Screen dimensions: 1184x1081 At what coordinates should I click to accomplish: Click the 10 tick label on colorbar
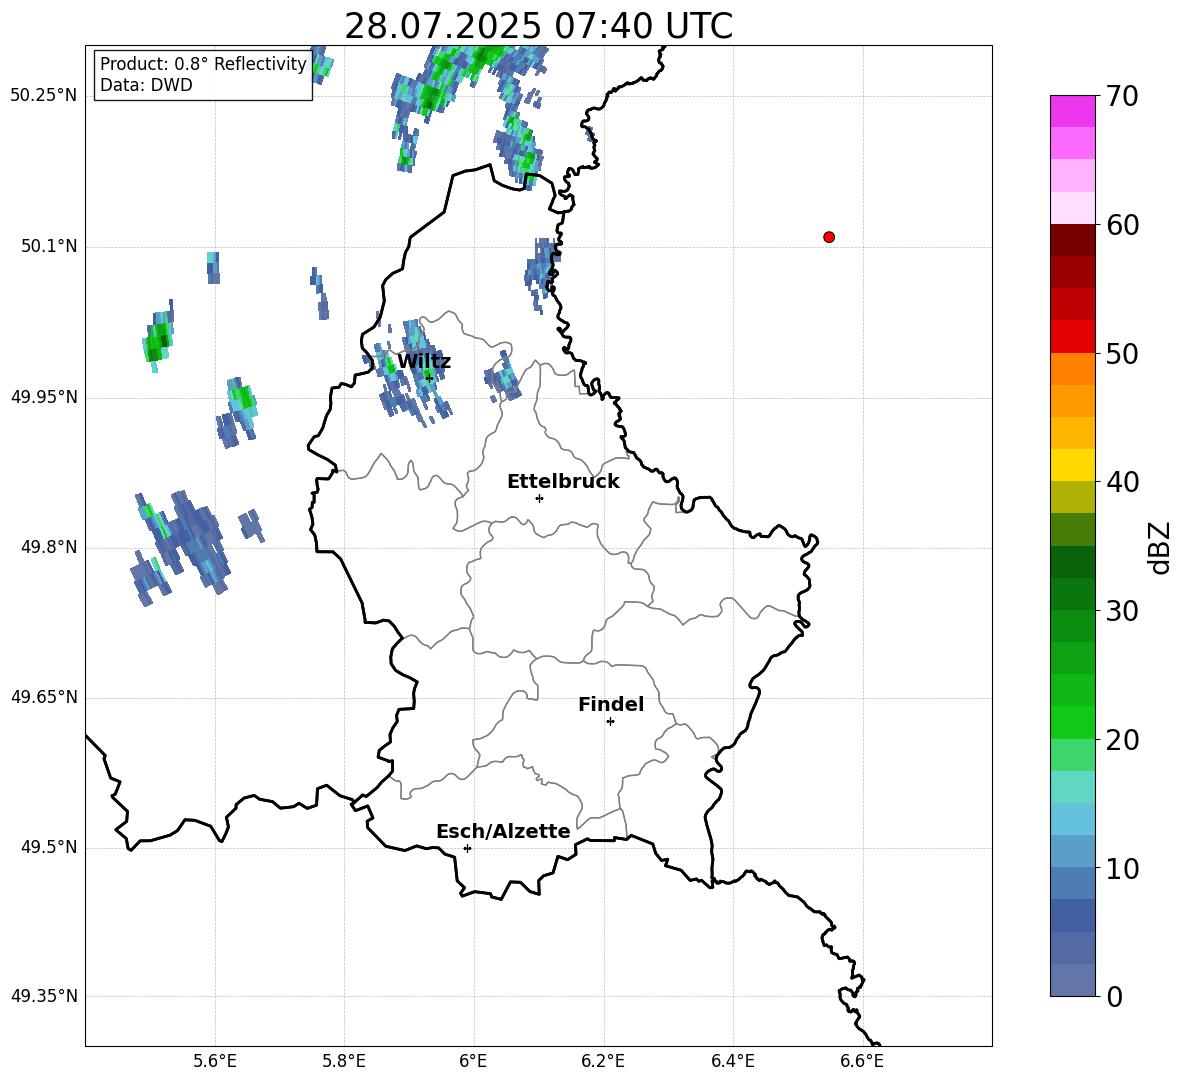(x=1122, y=868)
